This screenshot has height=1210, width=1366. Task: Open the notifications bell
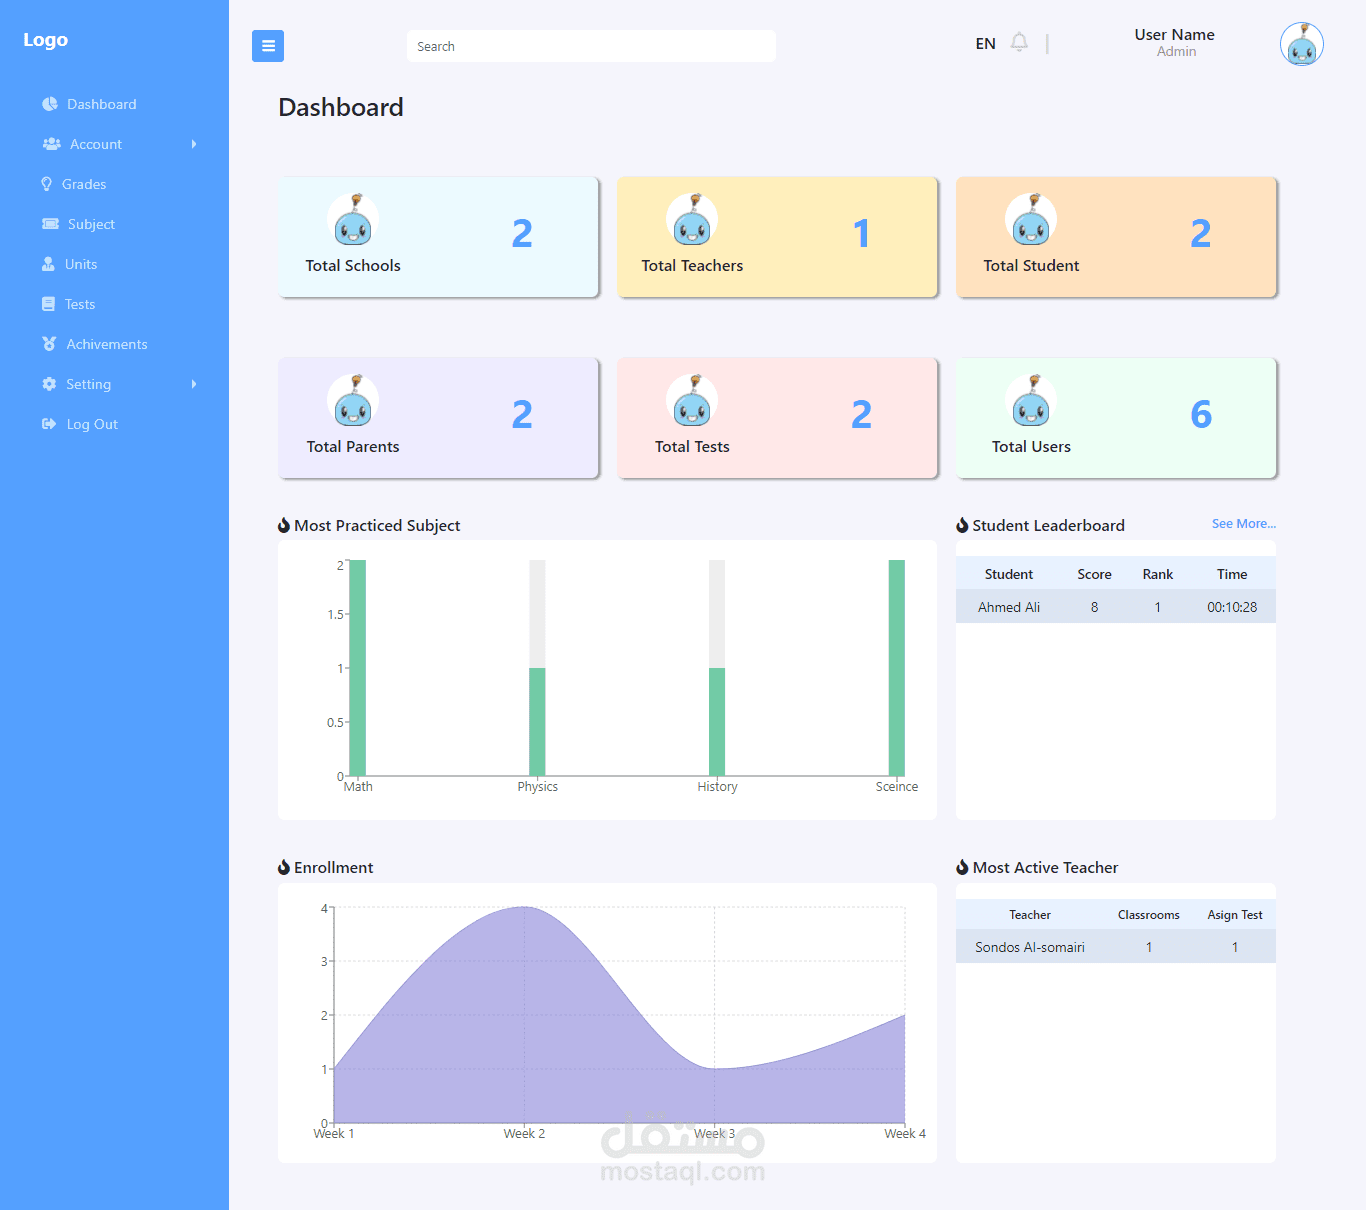coord(1019,42)
